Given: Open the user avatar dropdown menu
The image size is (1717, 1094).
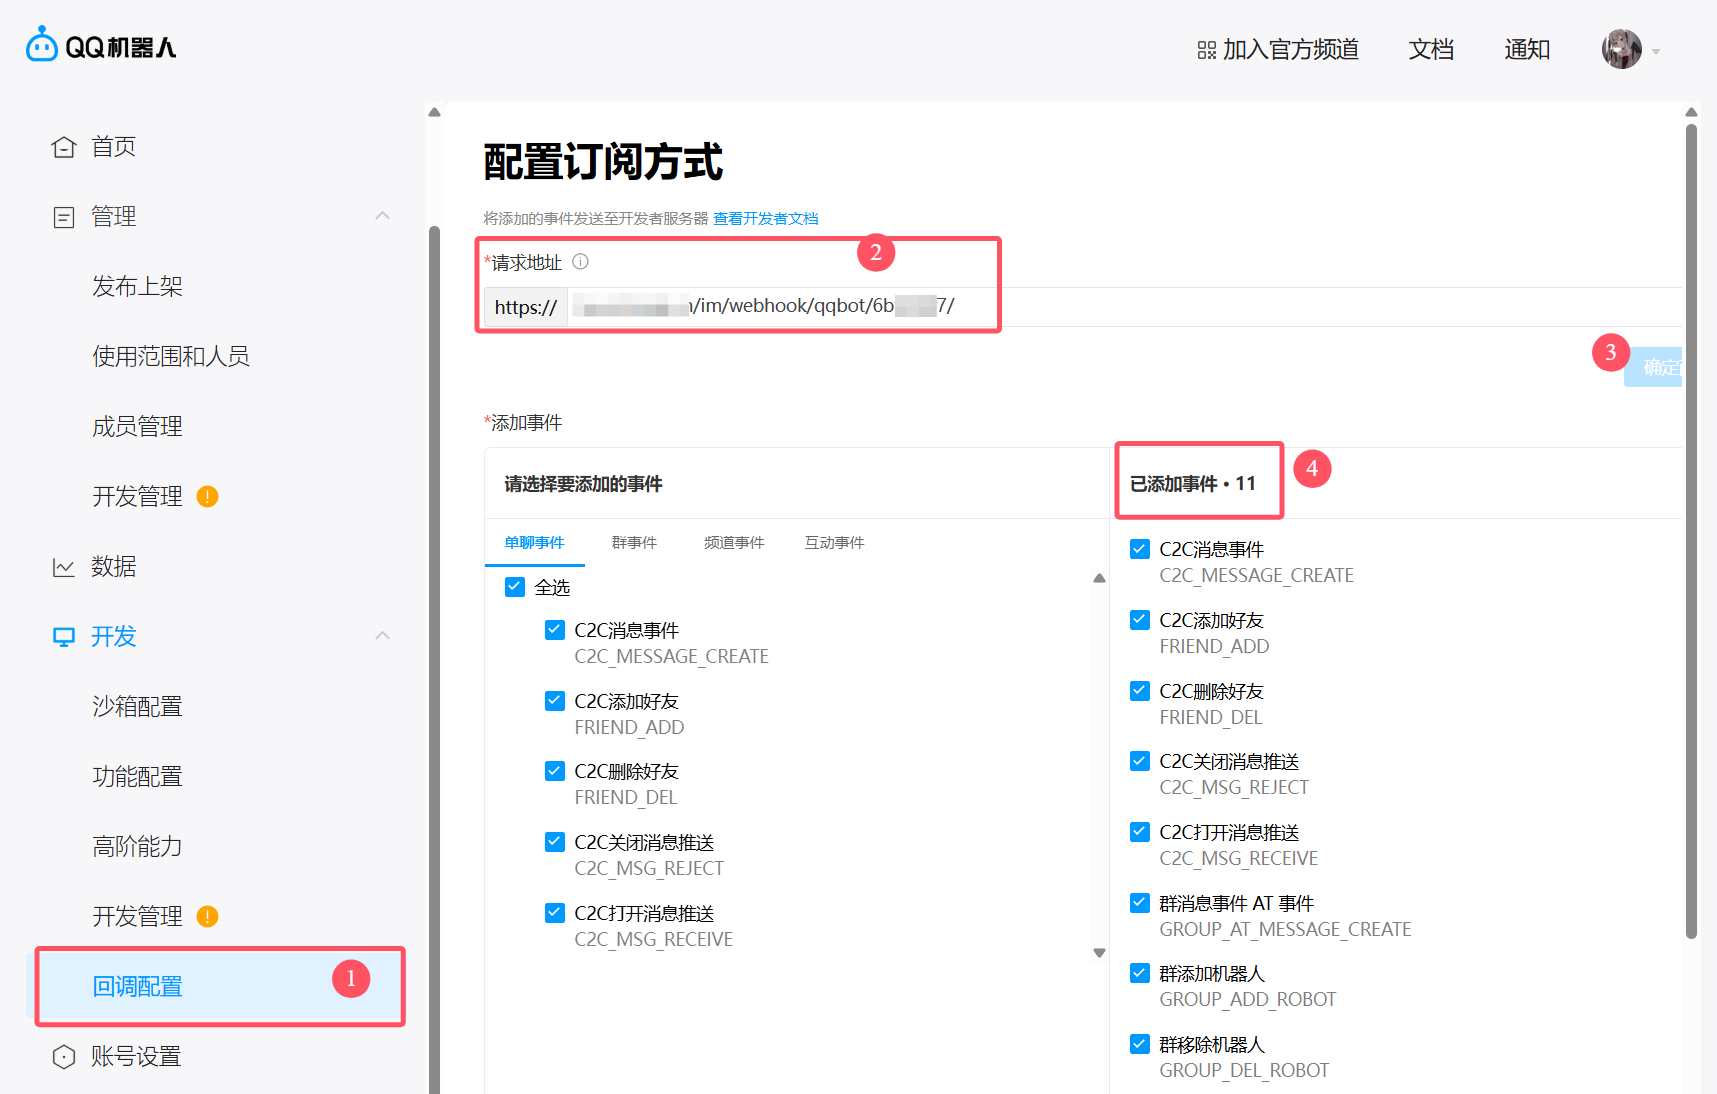Looking at the screenshot, I should click(1623, 48).
